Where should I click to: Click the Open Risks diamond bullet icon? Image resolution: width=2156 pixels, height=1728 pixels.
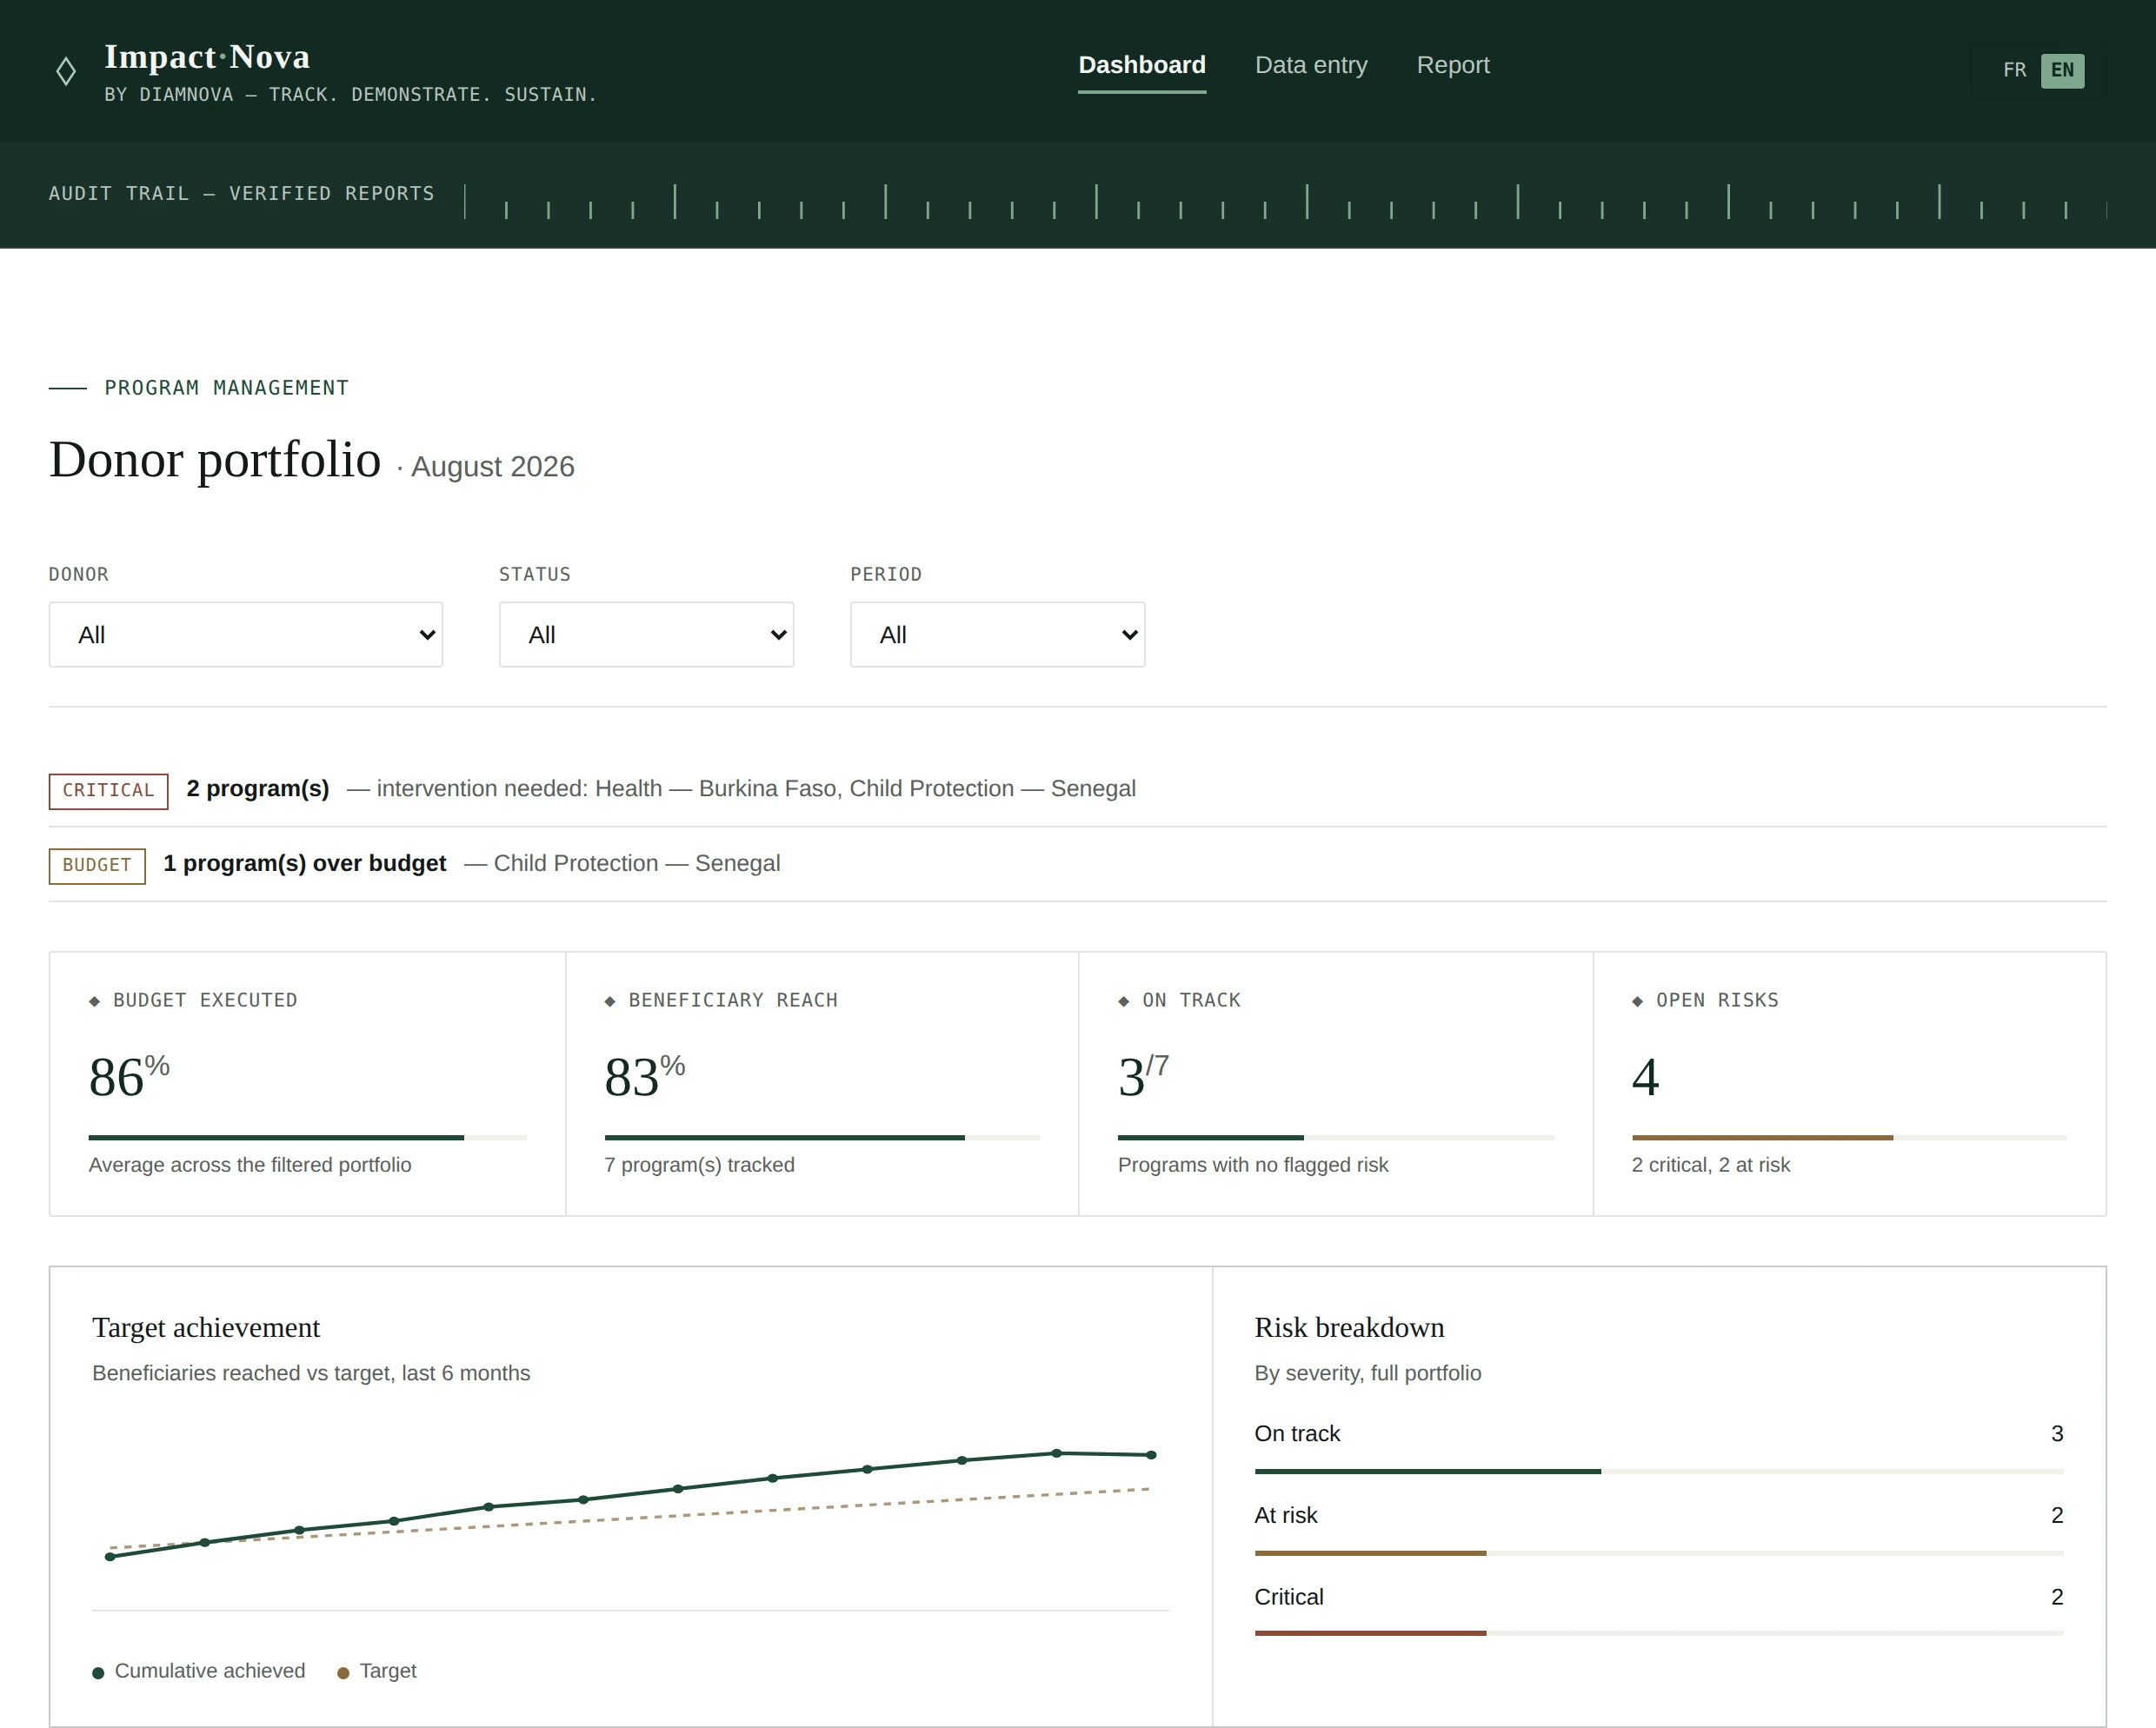pyautogui.click(x=1638, y=1001)
